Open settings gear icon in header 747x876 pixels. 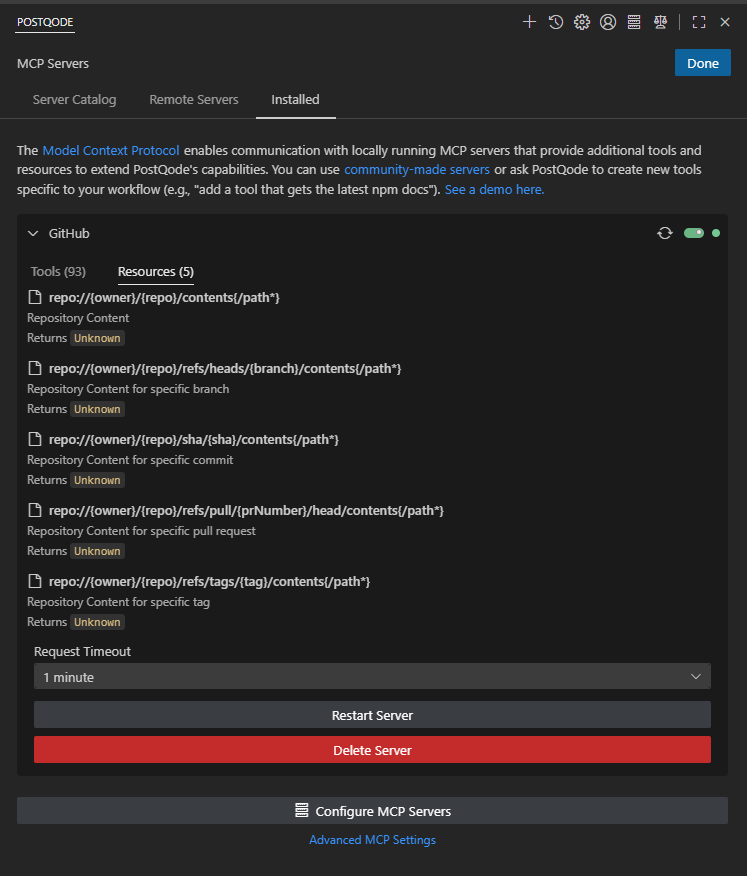pyautogui.click(x=582, y=22)
